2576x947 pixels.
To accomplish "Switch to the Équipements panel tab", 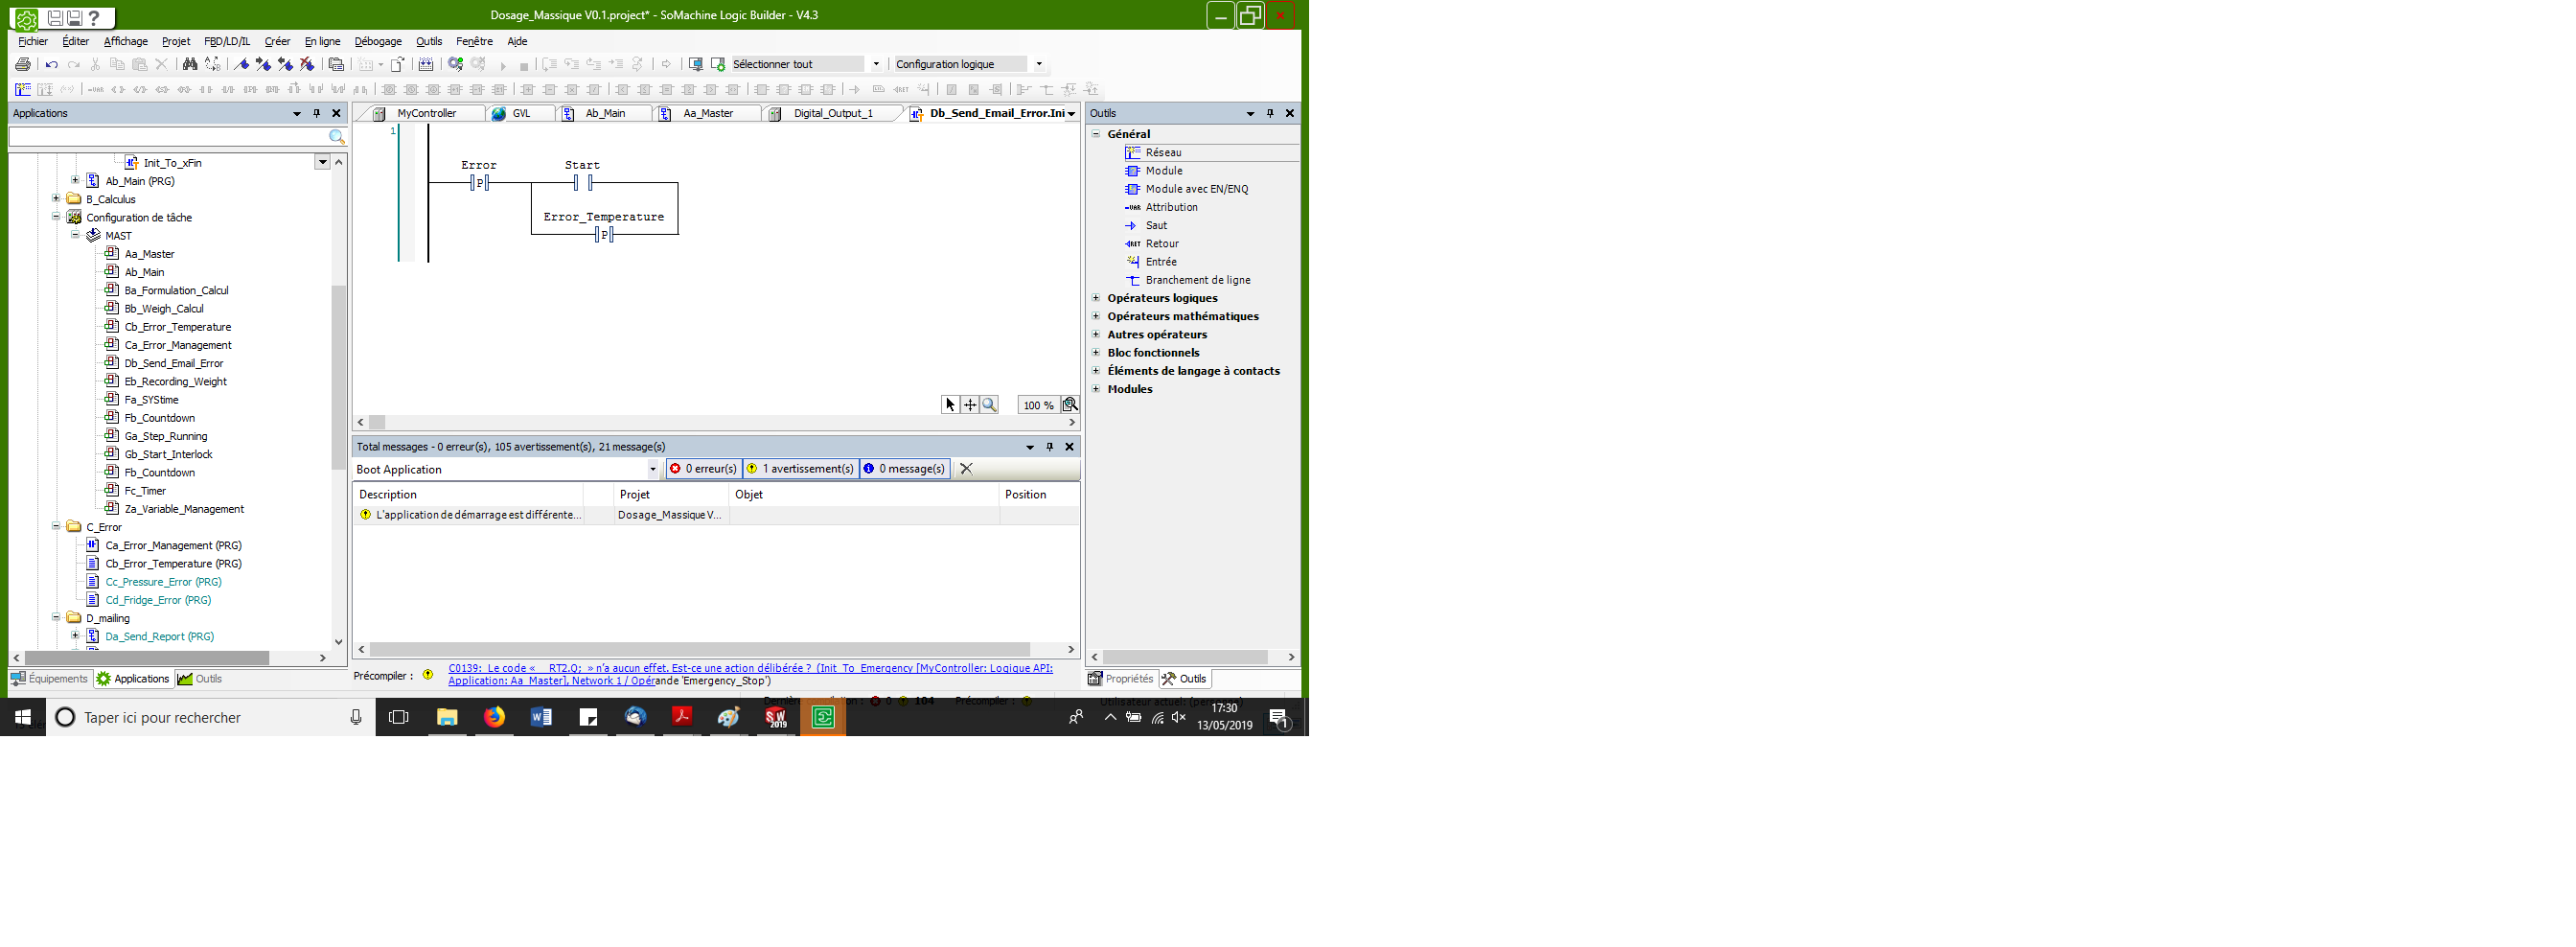I will coord(49,678).
